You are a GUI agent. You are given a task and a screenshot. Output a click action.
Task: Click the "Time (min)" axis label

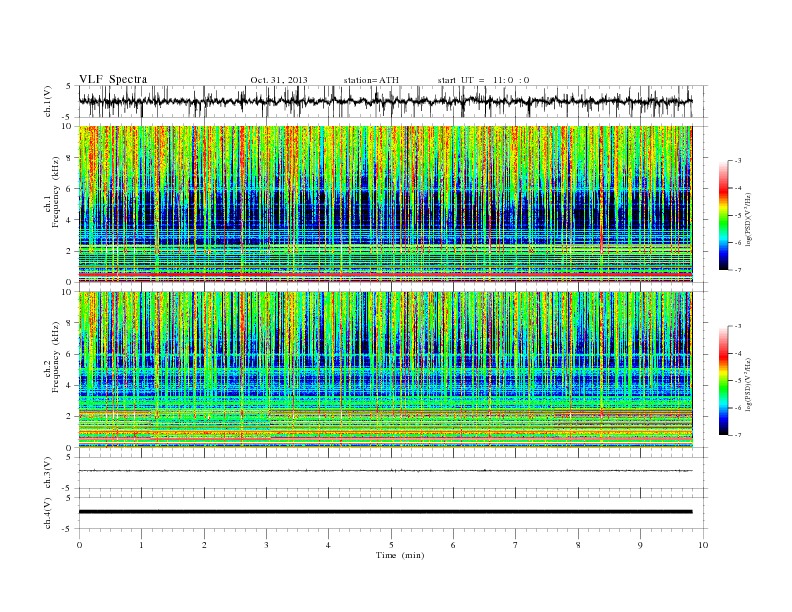coord(400,555)
